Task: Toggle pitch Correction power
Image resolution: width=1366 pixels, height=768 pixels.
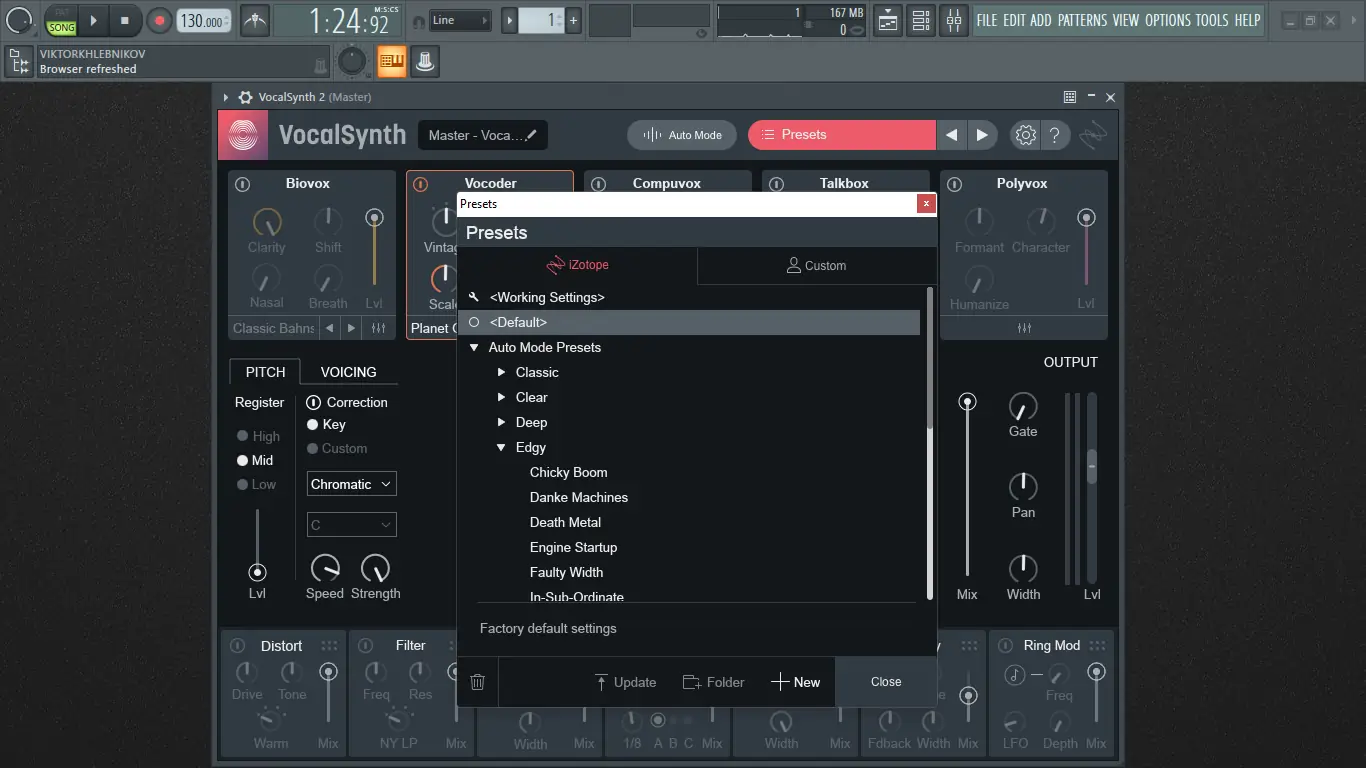Action: tap(314, 402)
